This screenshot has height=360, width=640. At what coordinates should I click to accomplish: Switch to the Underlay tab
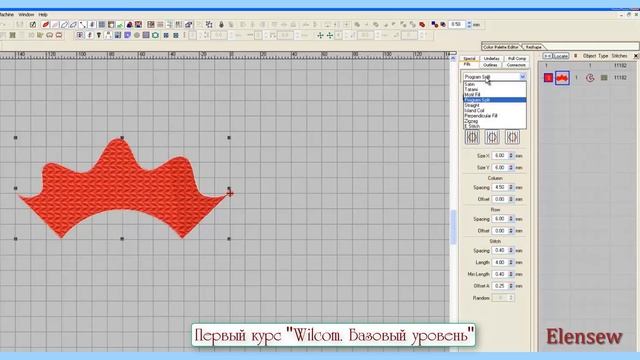click(491, 59)
